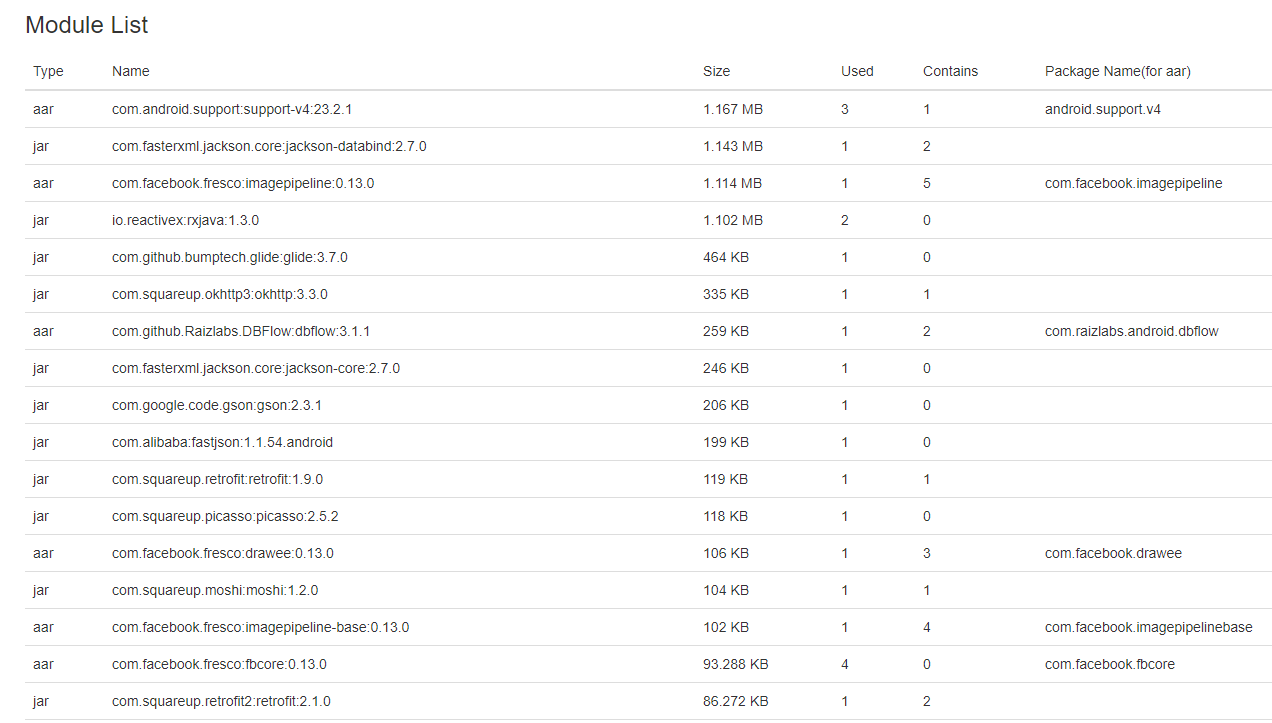The image size is (1272, 723).
Task: Click the 246 KB size value
Action: coord(726,368)
